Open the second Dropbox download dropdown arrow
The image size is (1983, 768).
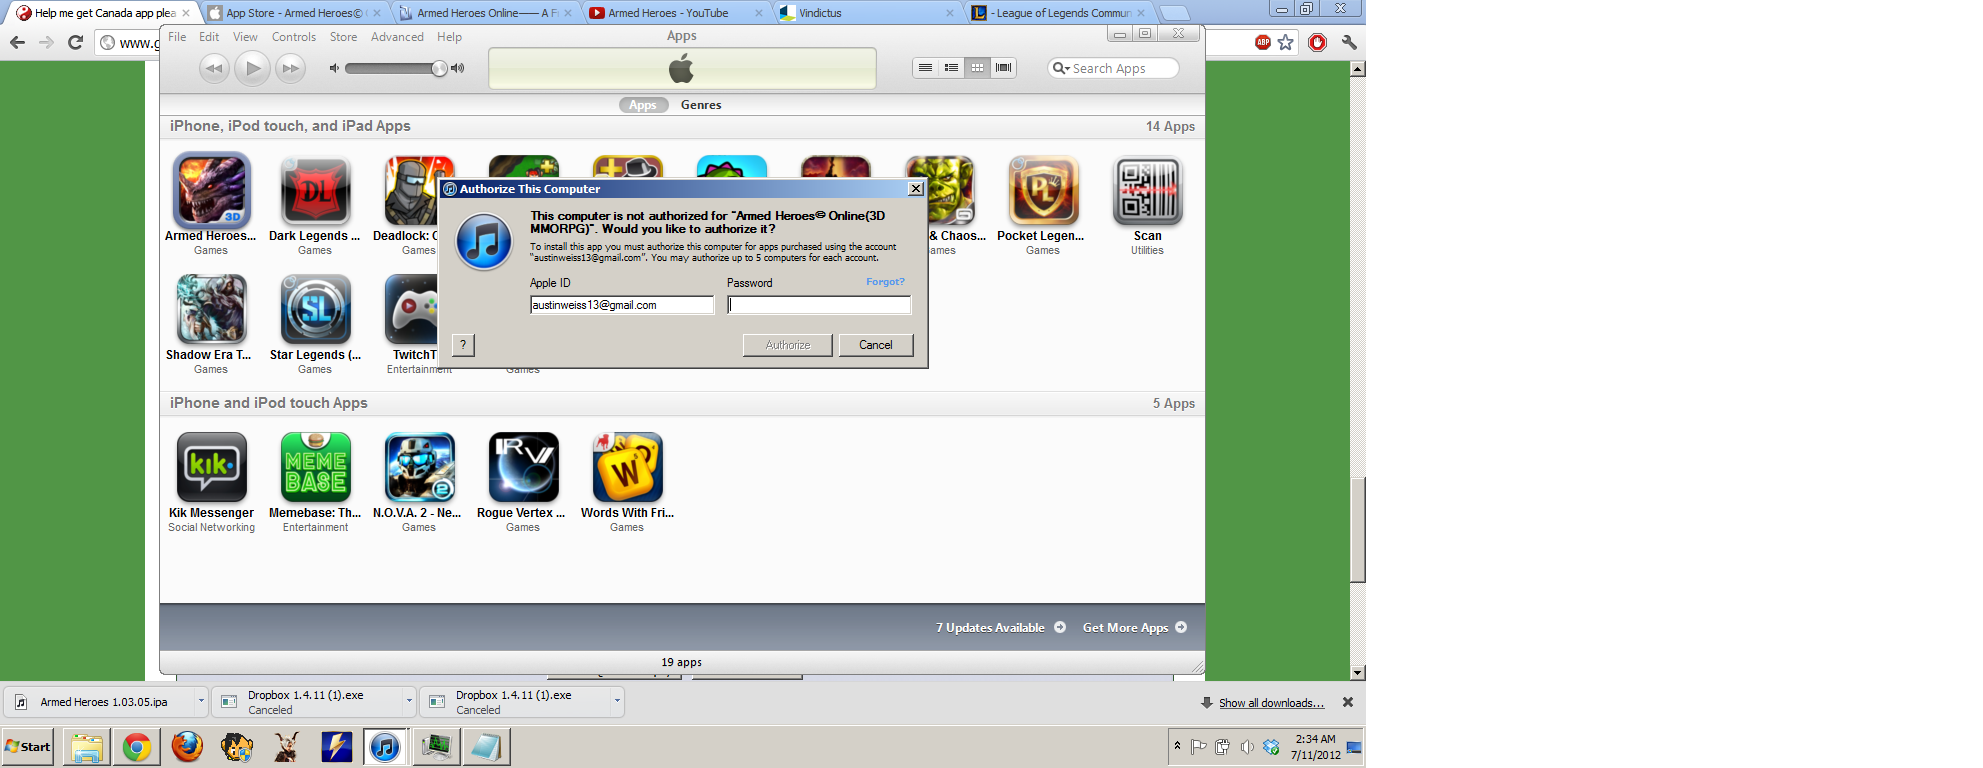coord(617,702)
